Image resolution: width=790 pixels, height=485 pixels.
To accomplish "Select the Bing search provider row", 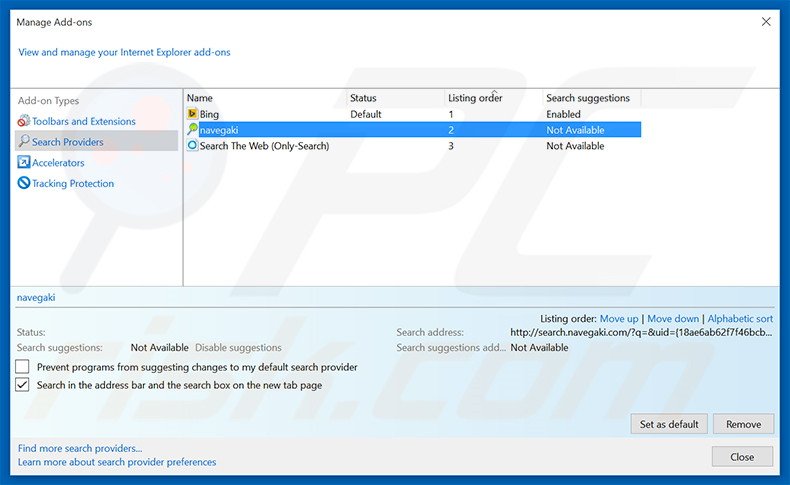I will tap(413, 114).
